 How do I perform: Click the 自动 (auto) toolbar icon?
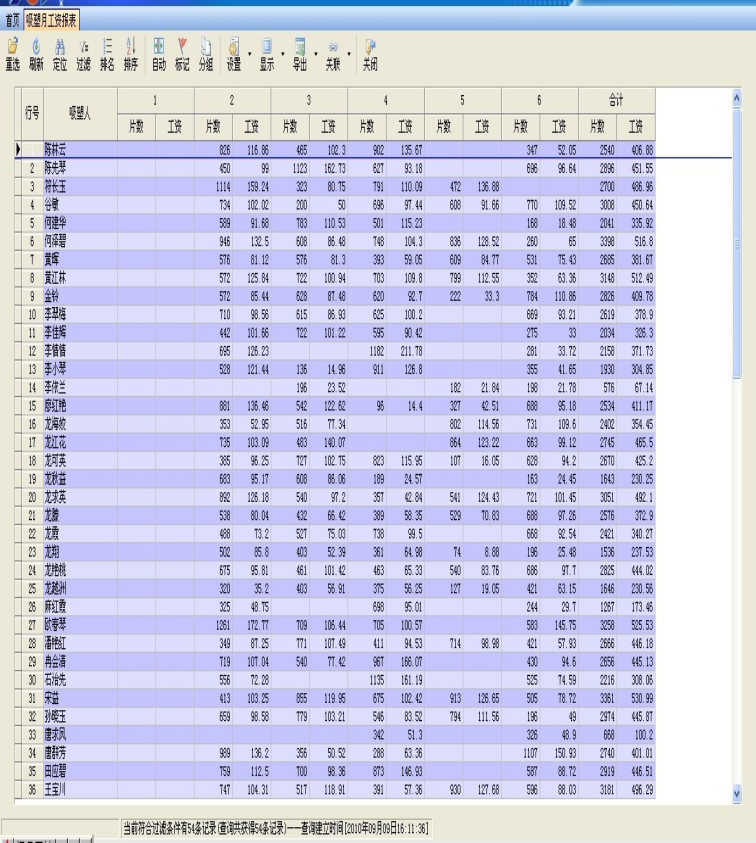pyautogui.click(x=159, y=54)
